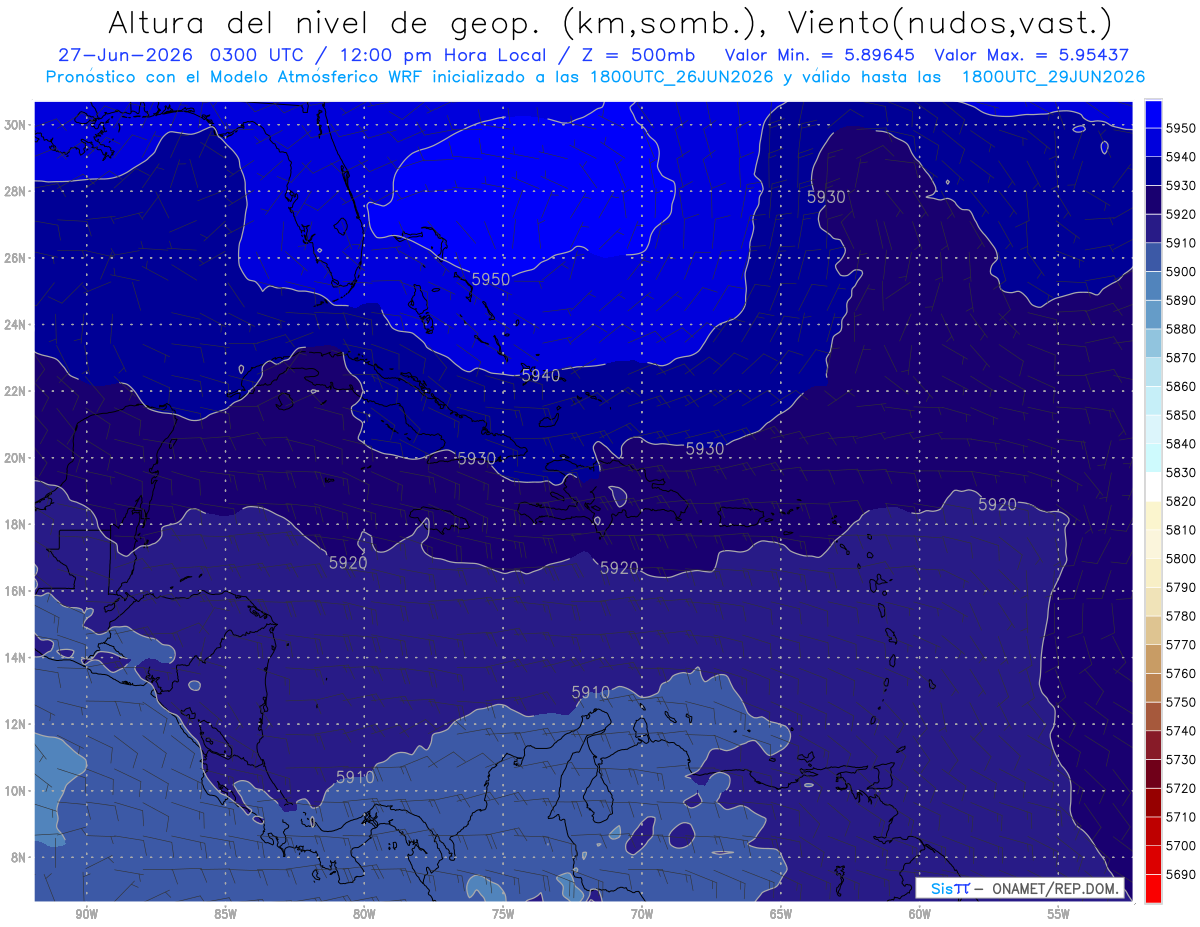The width and height of the screenshot is (1200, 927).
Task: Click the 75W longitude axis label
Action: pos(503,914)
